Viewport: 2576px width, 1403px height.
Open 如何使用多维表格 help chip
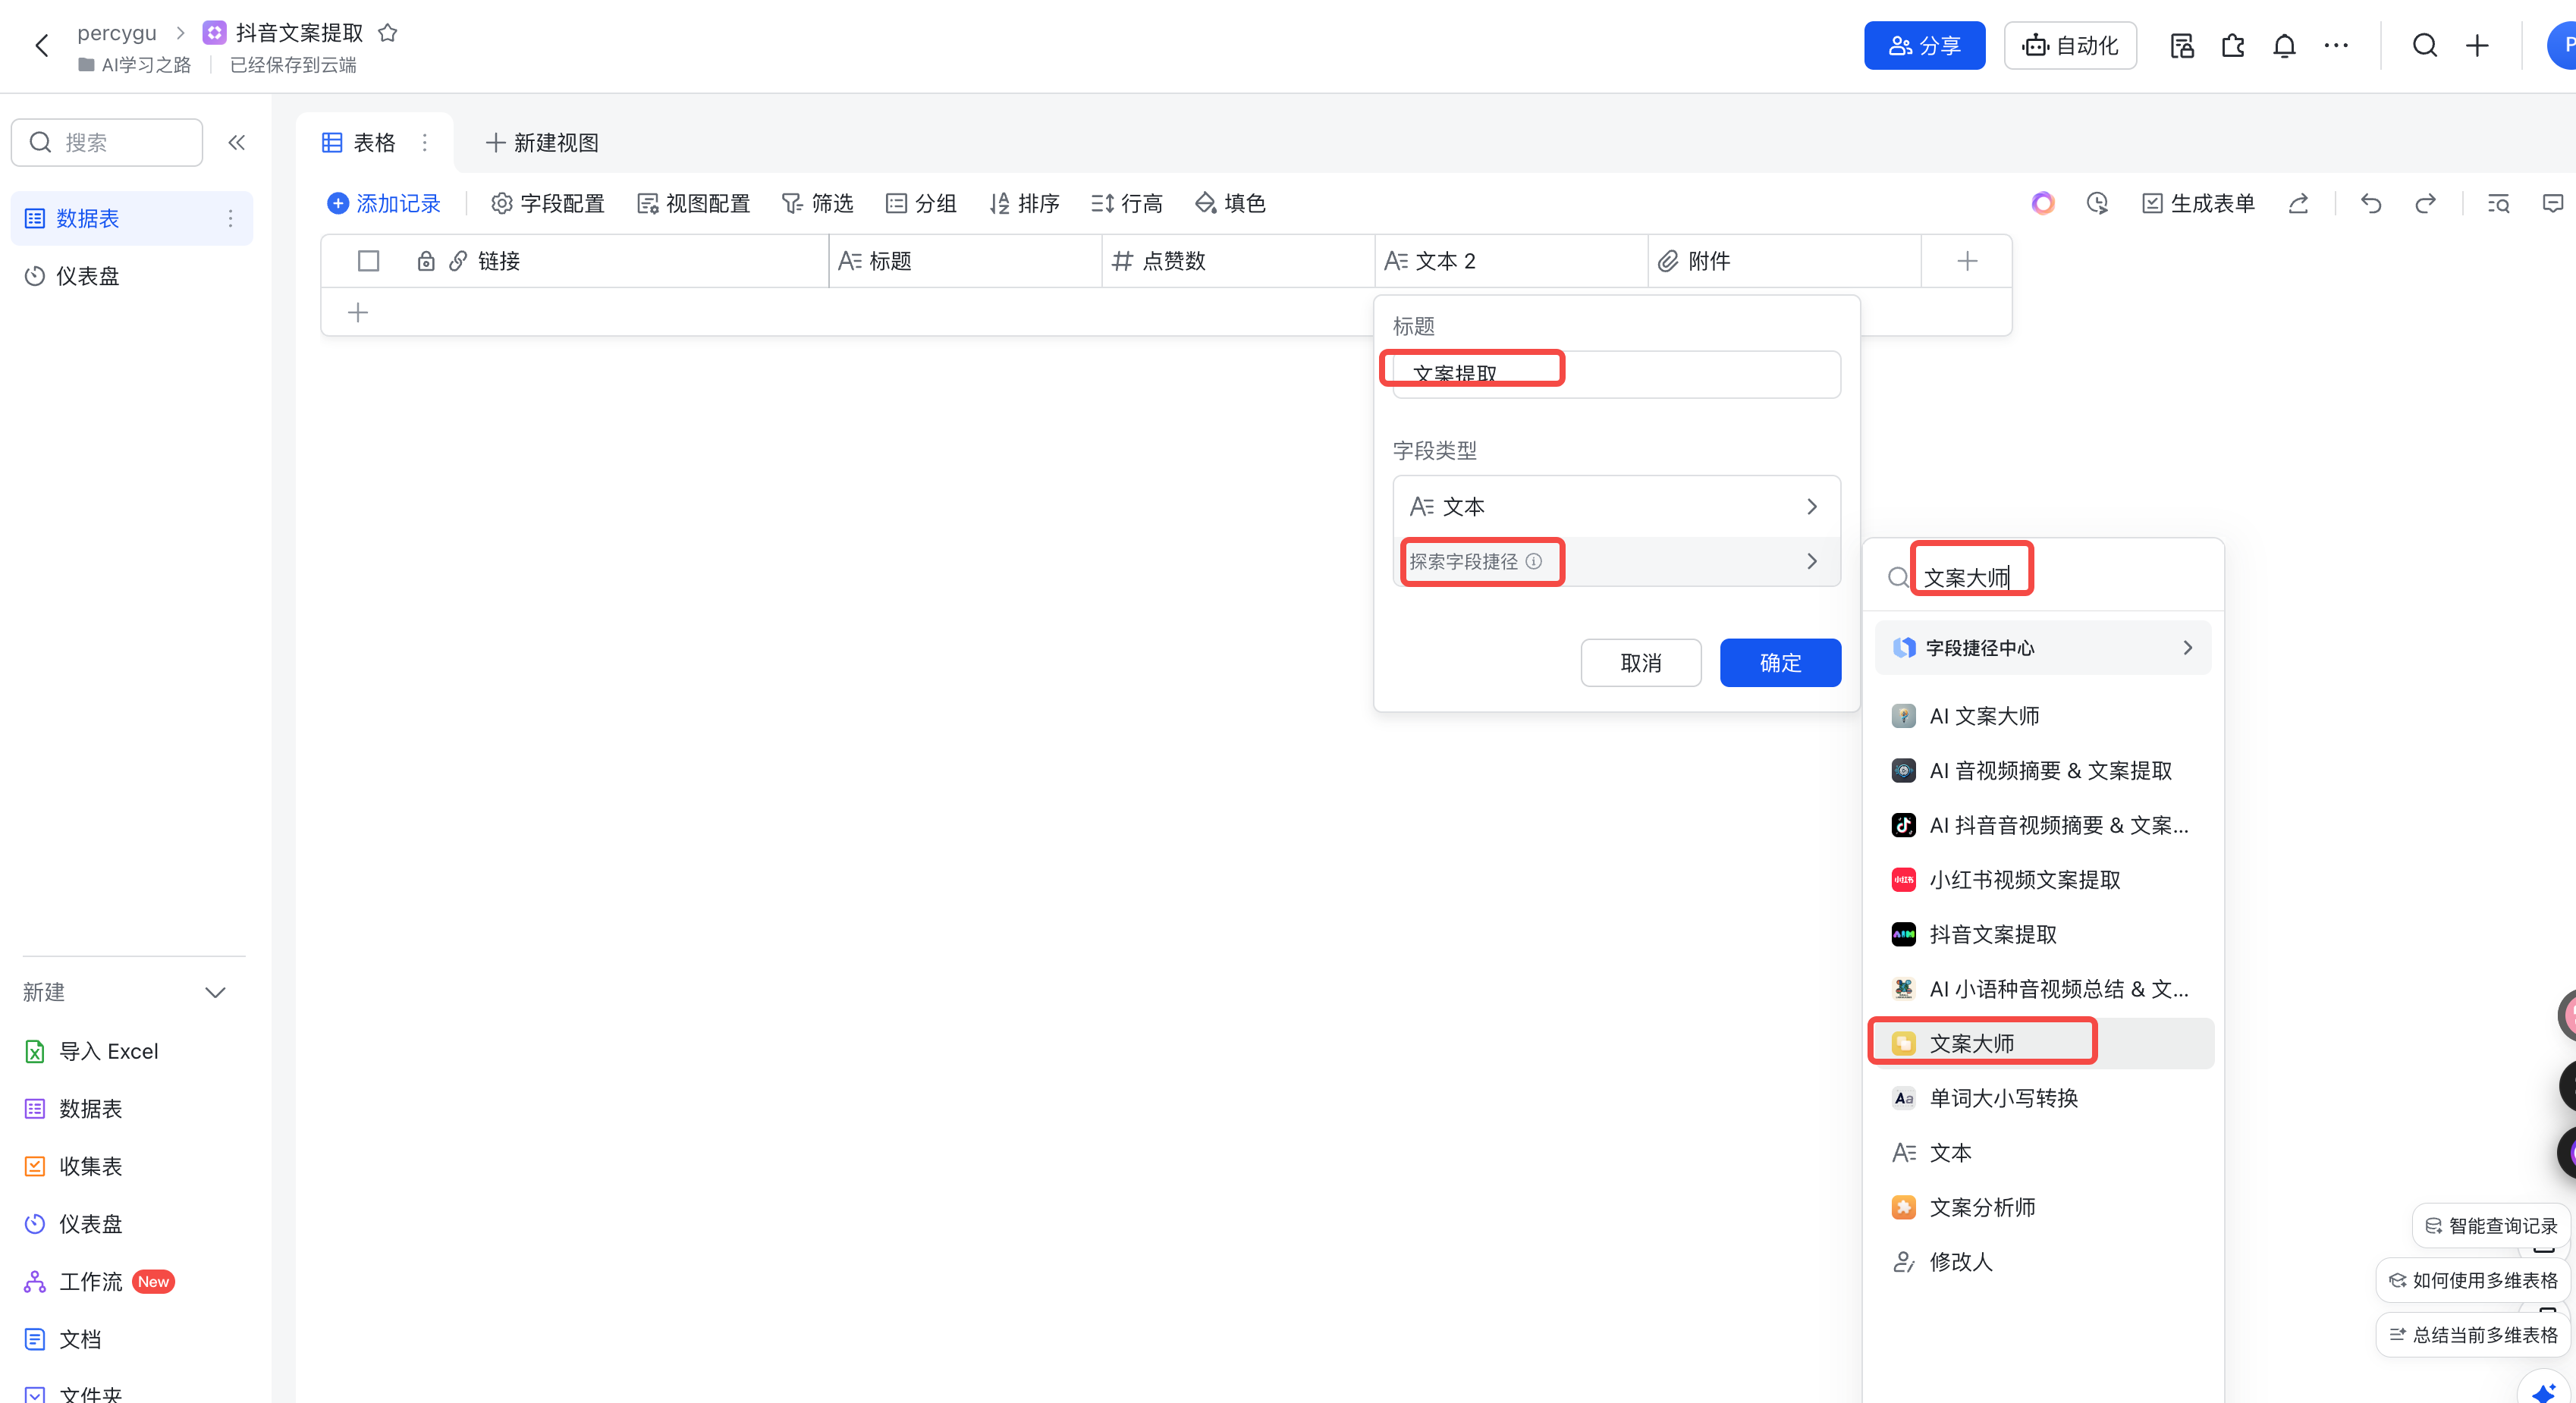pyautogui.click(x=2472, y=1281)
